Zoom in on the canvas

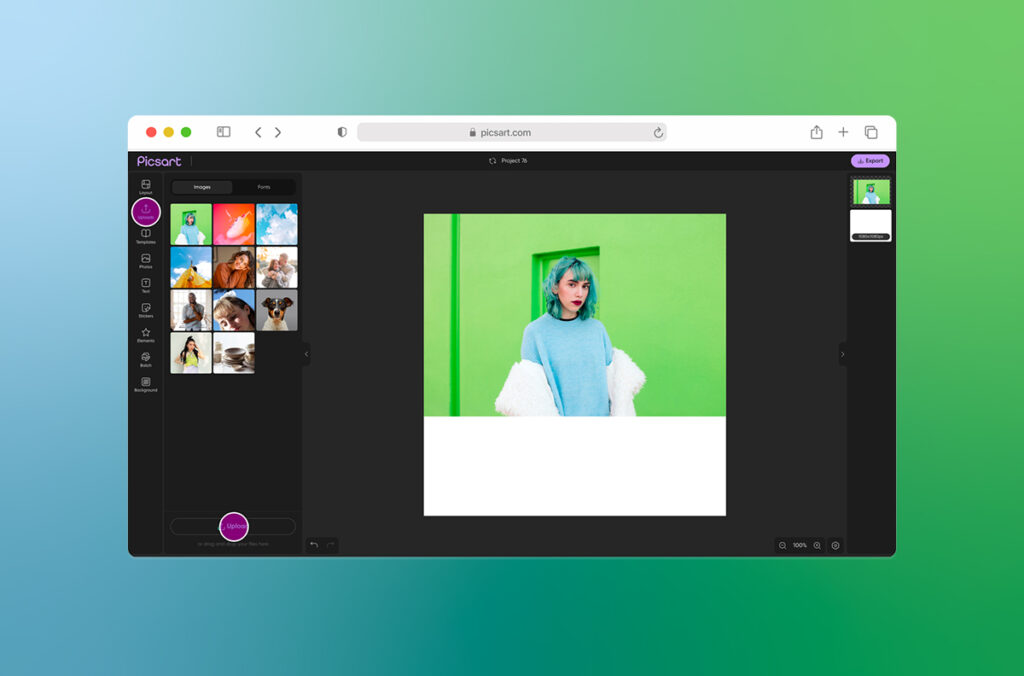click(817, 545)
